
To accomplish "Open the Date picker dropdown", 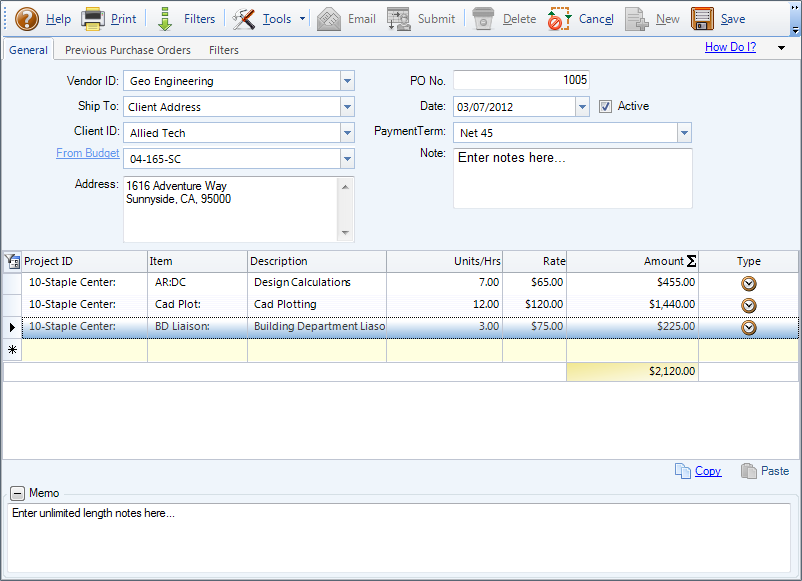I will coord(582,107).
